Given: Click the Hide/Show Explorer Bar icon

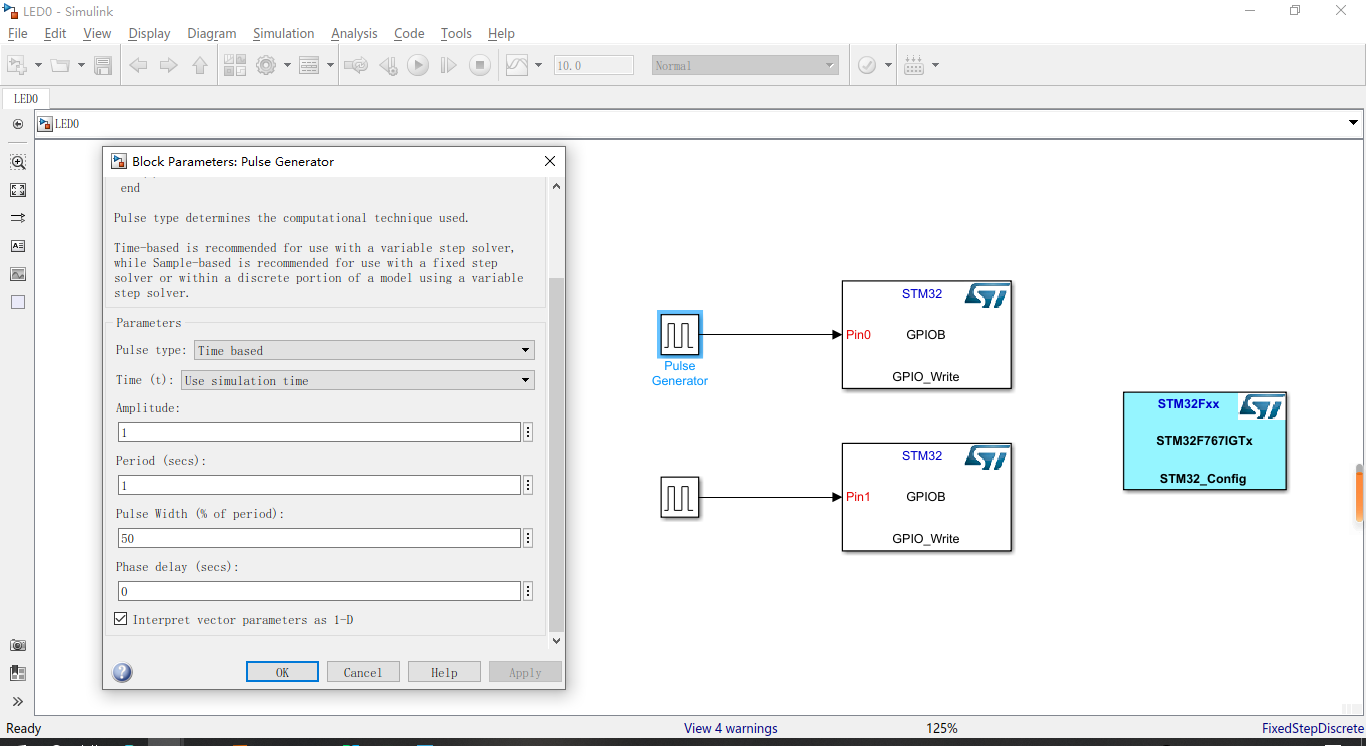Looking at the screenshot, I should [x=17, y=124].
